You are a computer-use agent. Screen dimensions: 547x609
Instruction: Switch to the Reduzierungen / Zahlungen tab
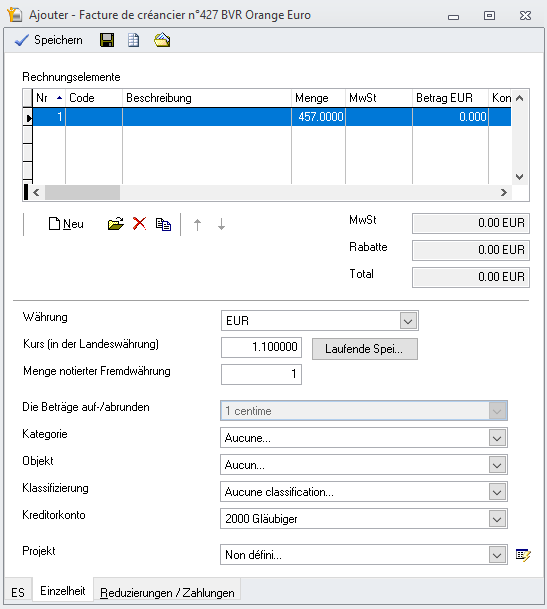point(167,593)
